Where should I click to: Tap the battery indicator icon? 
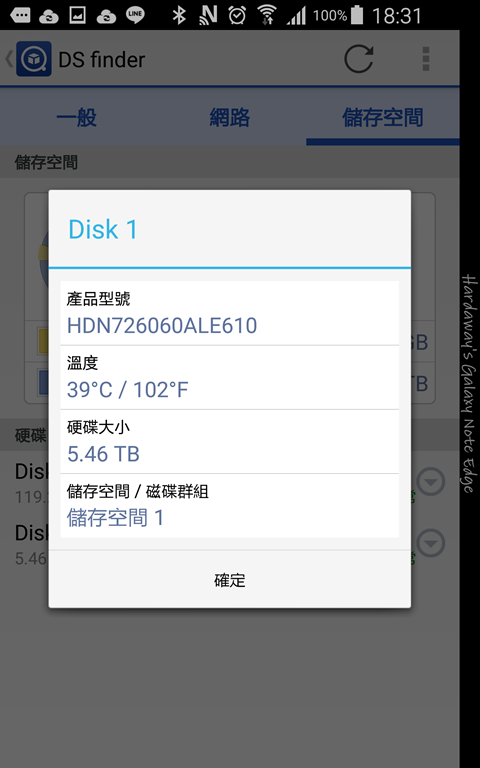[357, 15]
